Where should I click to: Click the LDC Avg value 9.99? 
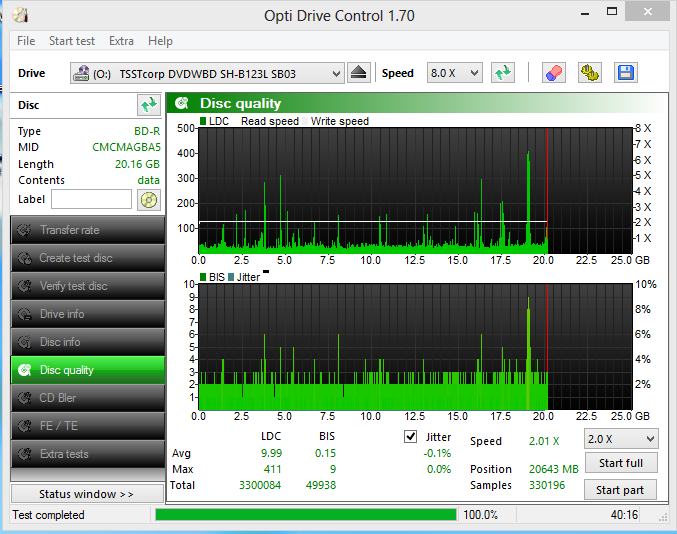click(271, 453)
